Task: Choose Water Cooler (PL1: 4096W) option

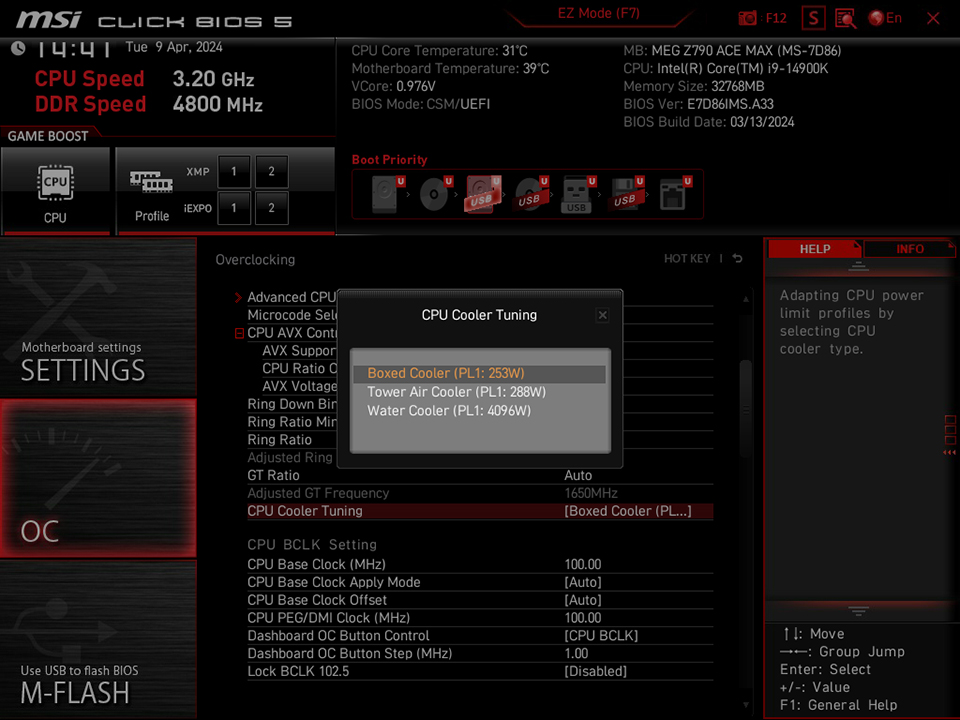Action: [x=449, y=410]
